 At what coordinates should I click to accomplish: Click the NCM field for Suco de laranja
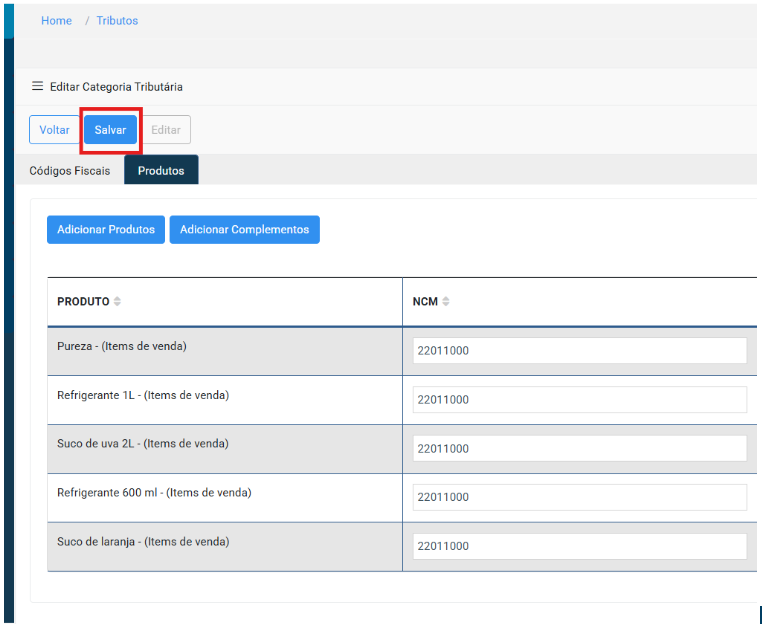(579, 546)
